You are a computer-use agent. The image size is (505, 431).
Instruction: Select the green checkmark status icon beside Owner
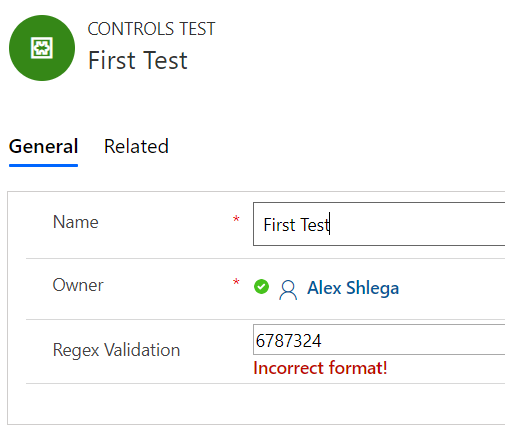261,287
